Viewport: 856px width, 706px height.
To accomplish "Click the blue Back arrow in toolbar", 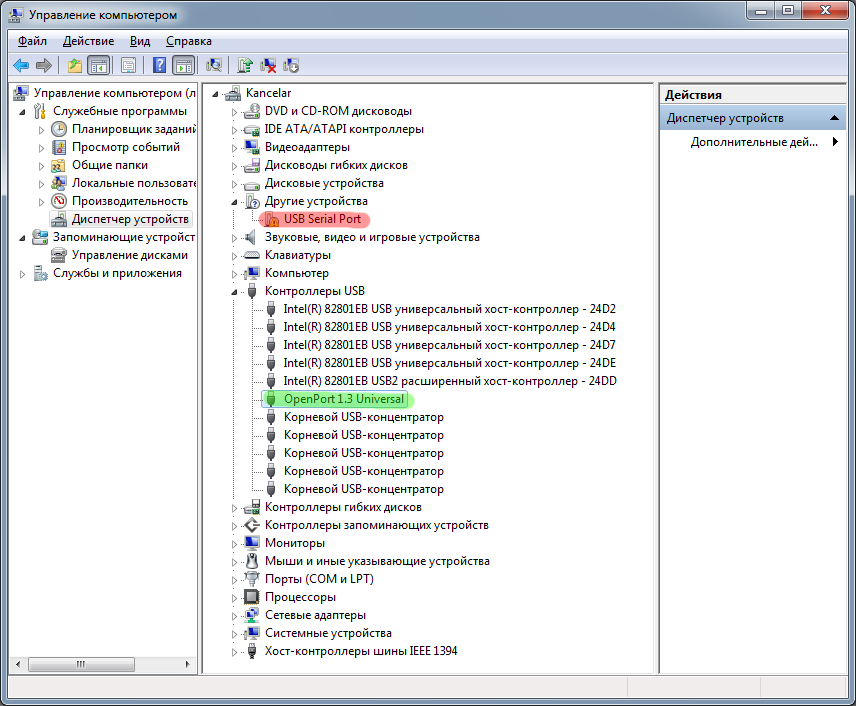I will pyautogui.click(x=21, y=66).
